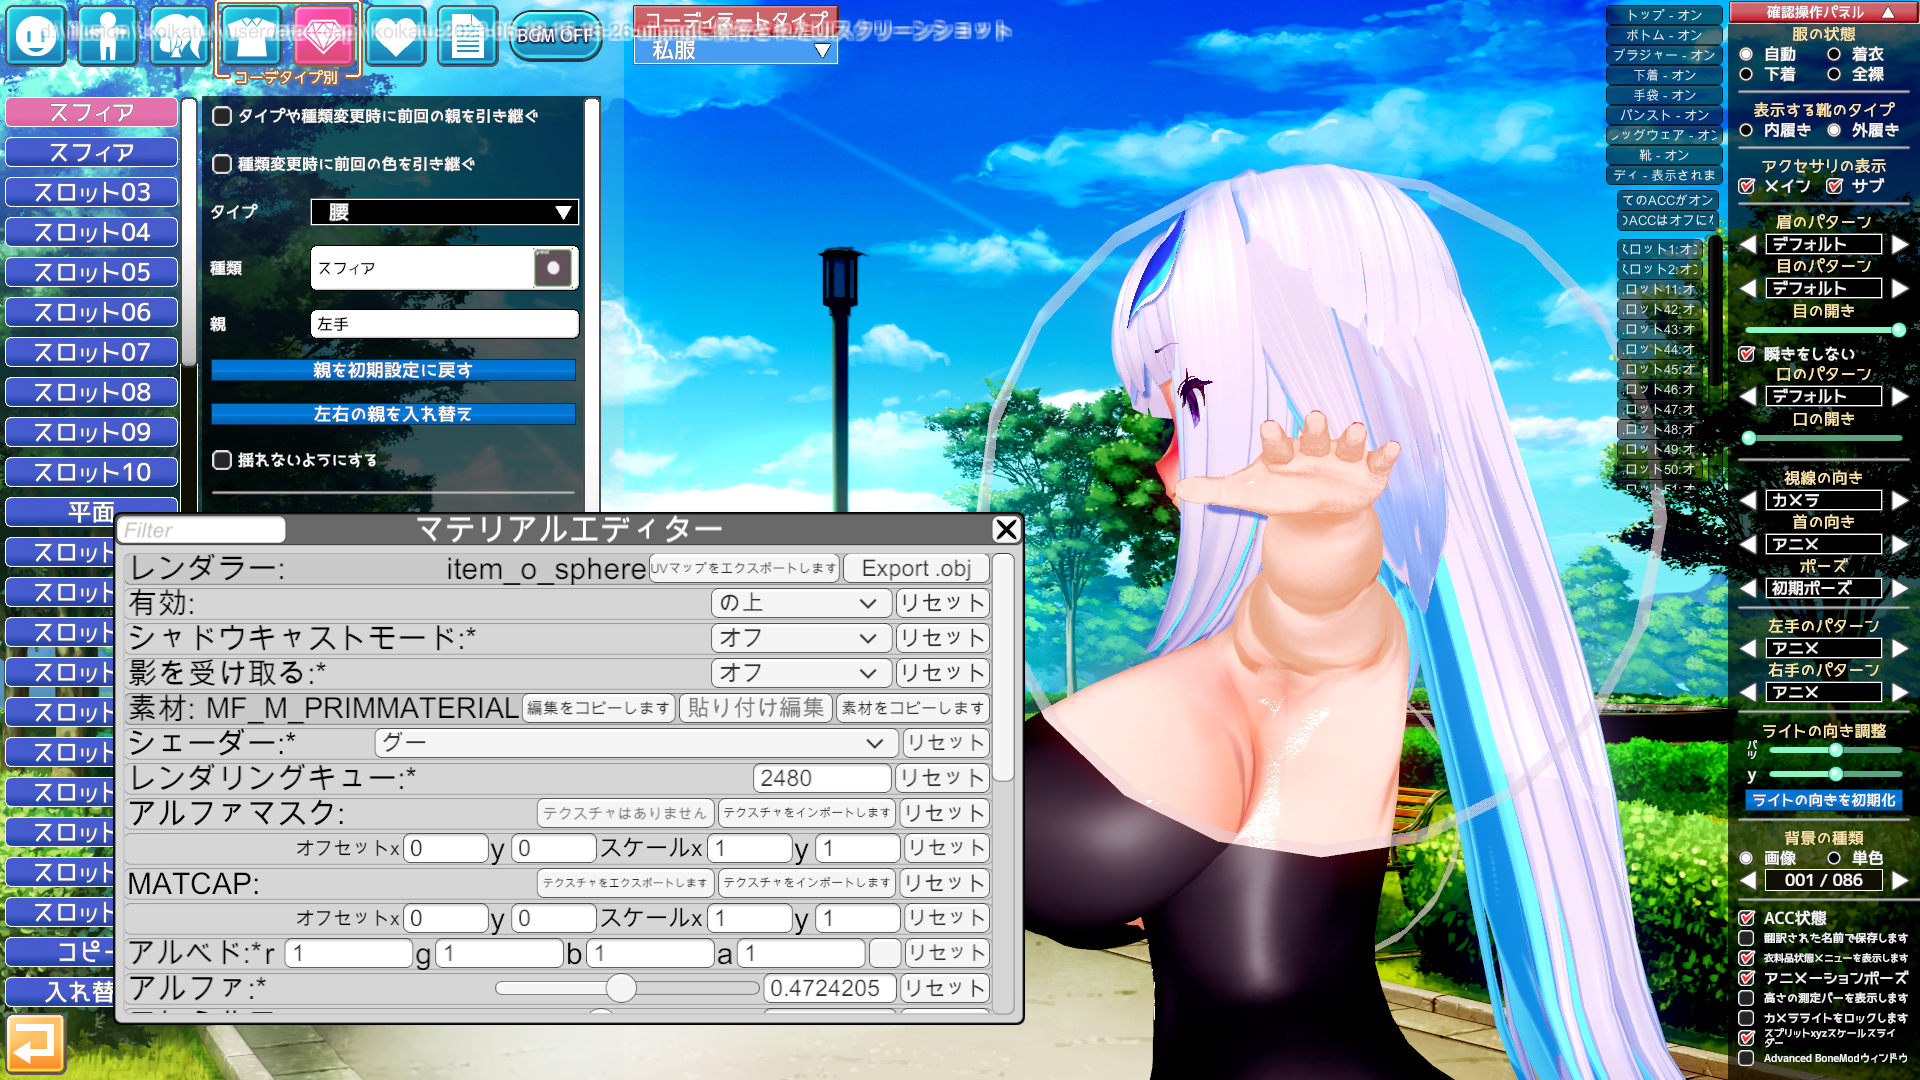Open the Body editing category icon

coord(107,36)
